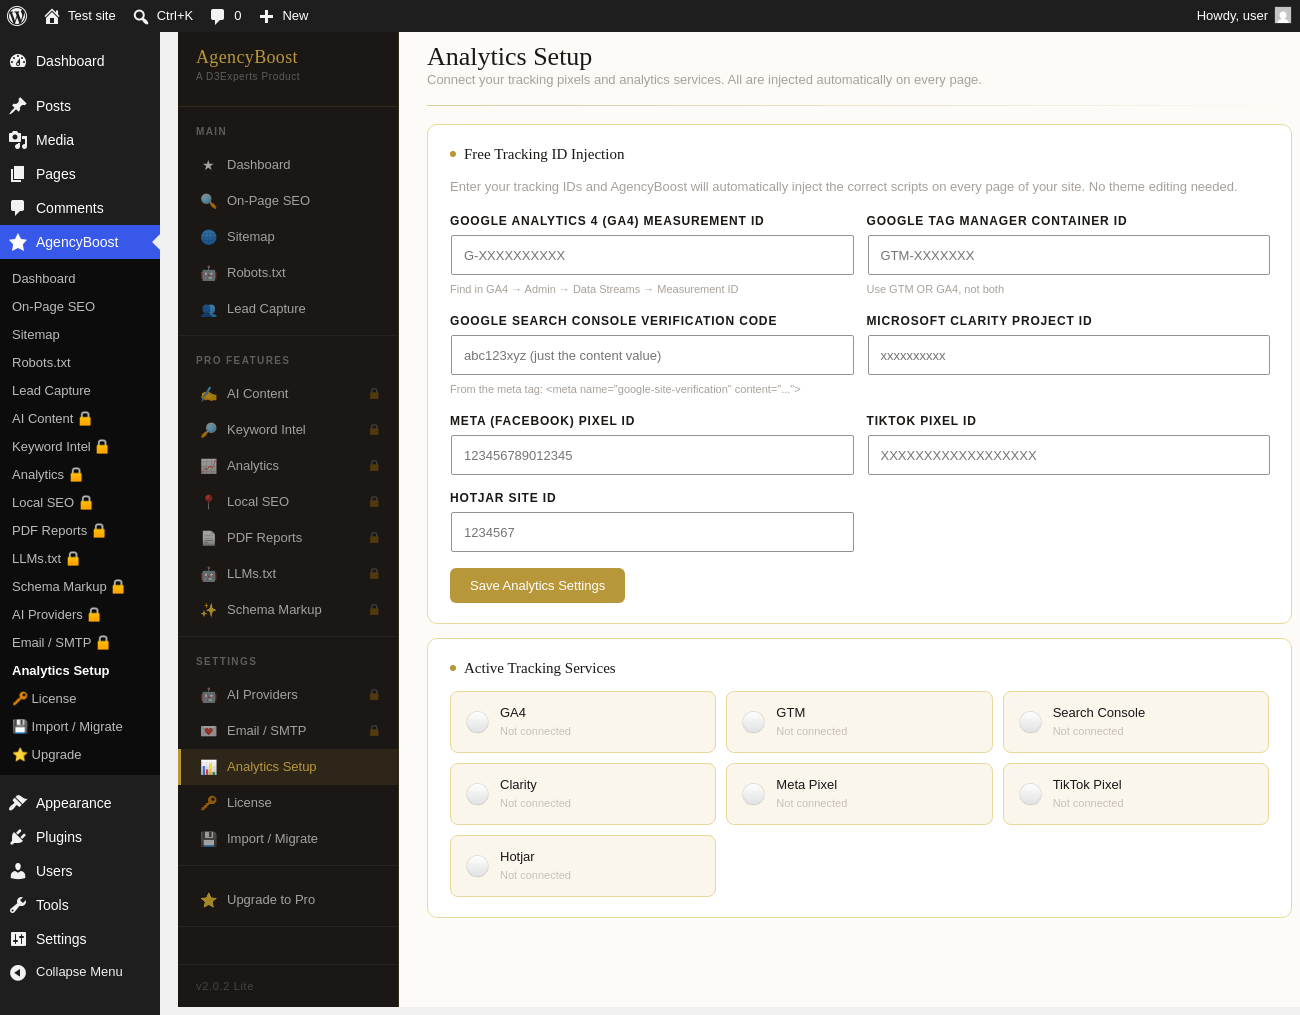Click the Save Analytics Settings button
1300x1015 pixels.
coord(537,586)
